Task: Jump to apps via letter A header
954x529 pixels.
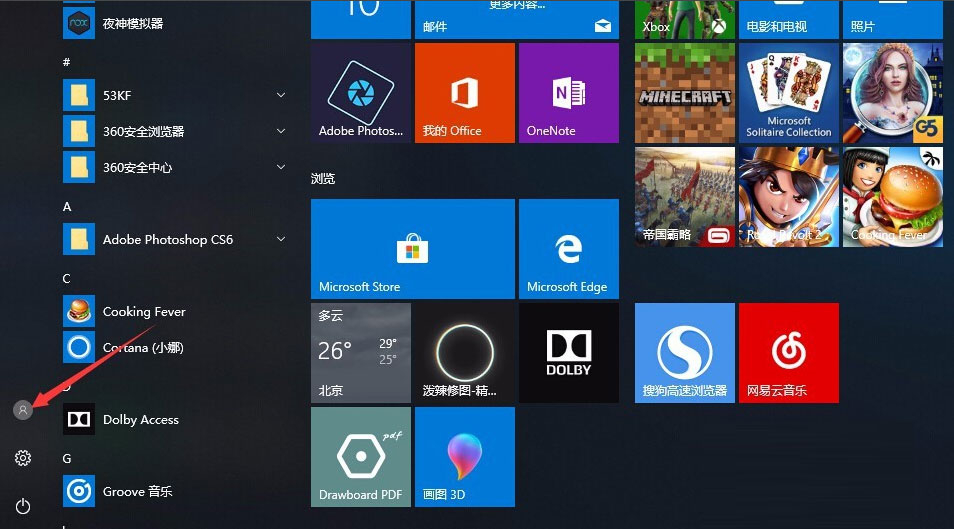Action: (x=67, y=206)
